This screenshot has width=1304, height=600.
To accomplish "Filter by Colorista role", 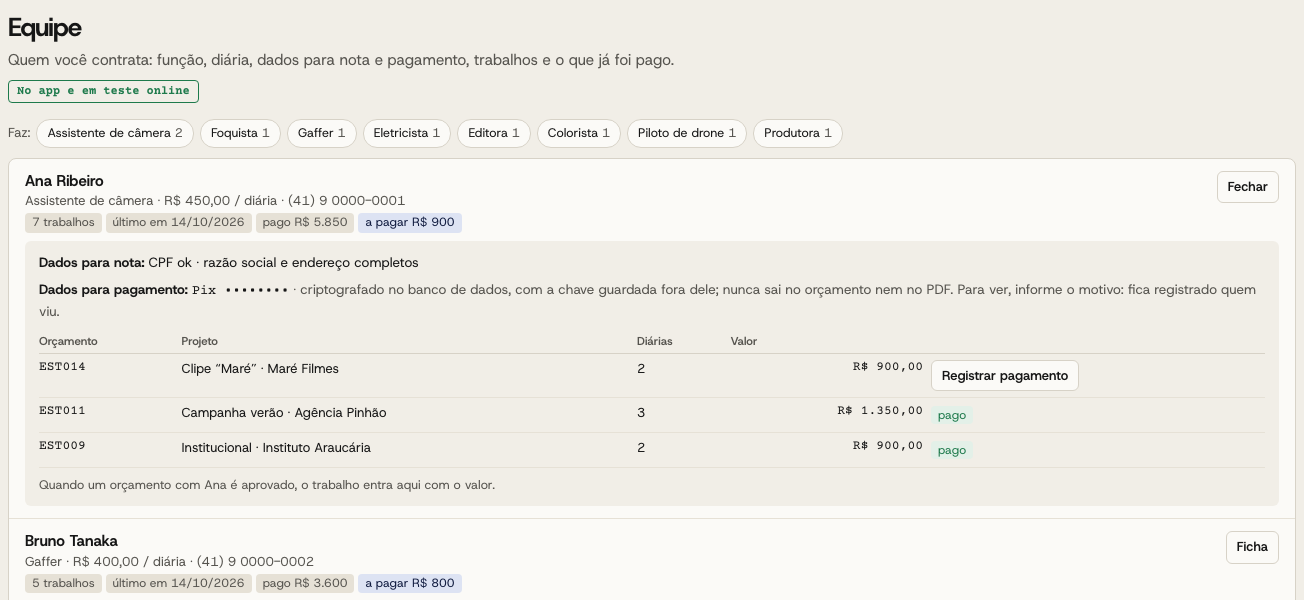I will point(579,133).
